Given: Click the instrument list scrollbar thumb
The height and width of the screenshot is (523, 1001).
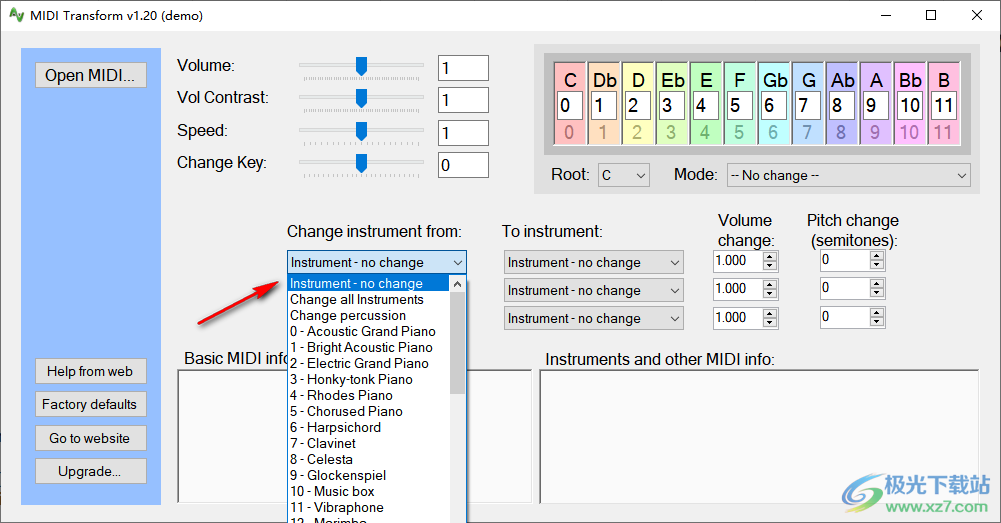Looking at the screenshot, I should coord(457,343).
